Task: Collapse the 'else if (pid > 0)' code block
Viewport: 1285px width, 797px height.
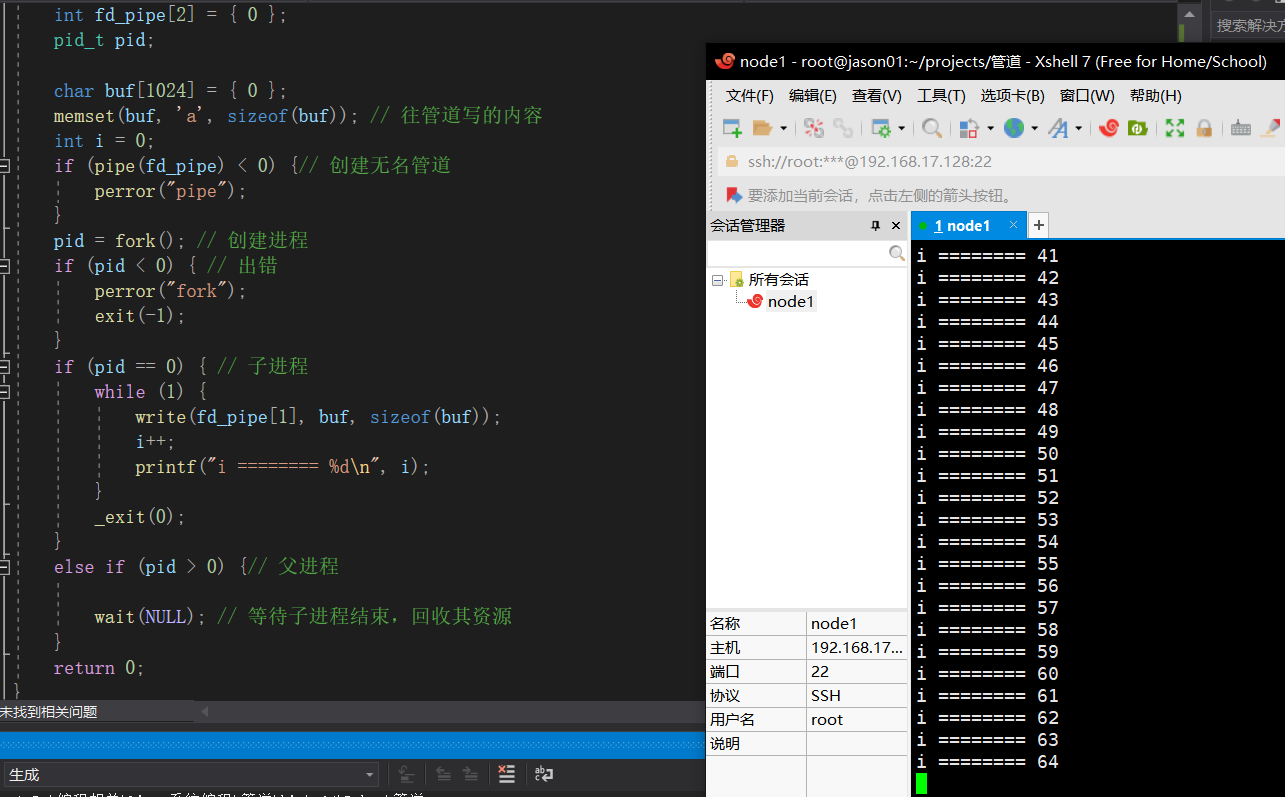Action: pos(5,567)
